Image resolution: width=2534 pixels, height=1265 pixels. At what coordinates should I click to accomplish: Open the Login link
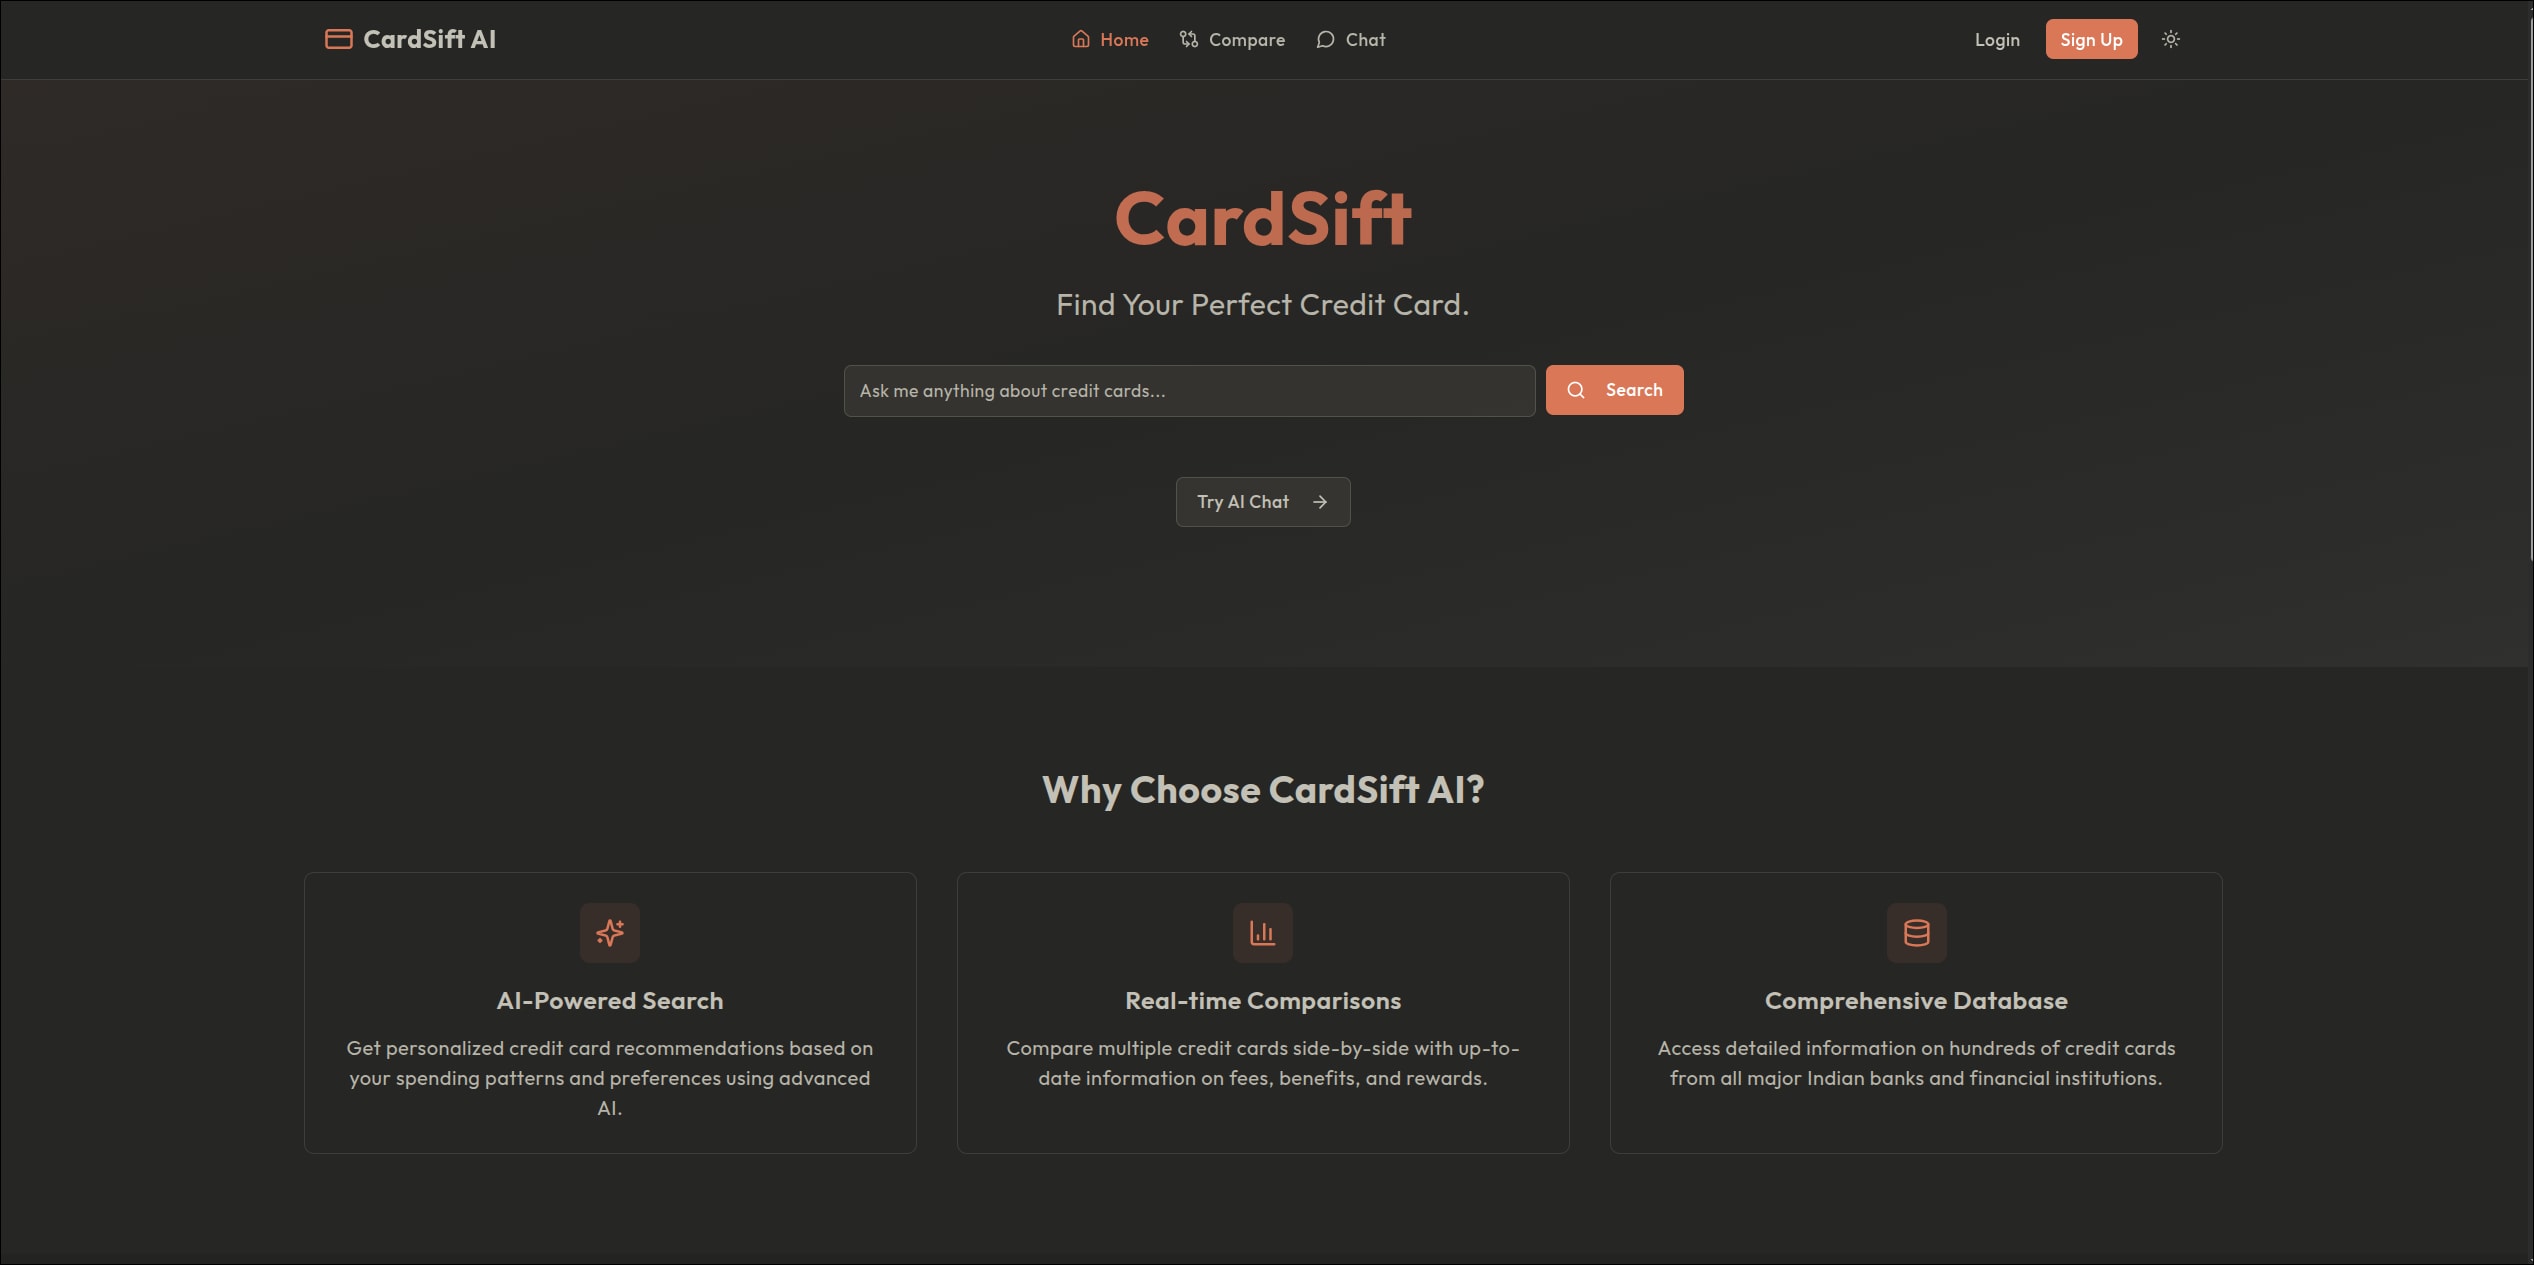click(x=1996, y=40)
